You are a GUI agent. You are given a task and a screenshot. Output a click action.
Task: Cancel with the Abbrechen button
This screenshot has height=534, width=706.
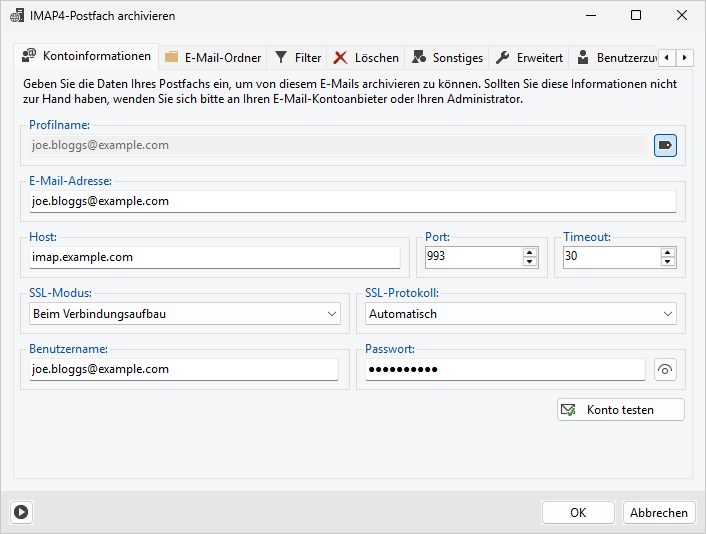[x=658, y=512]
